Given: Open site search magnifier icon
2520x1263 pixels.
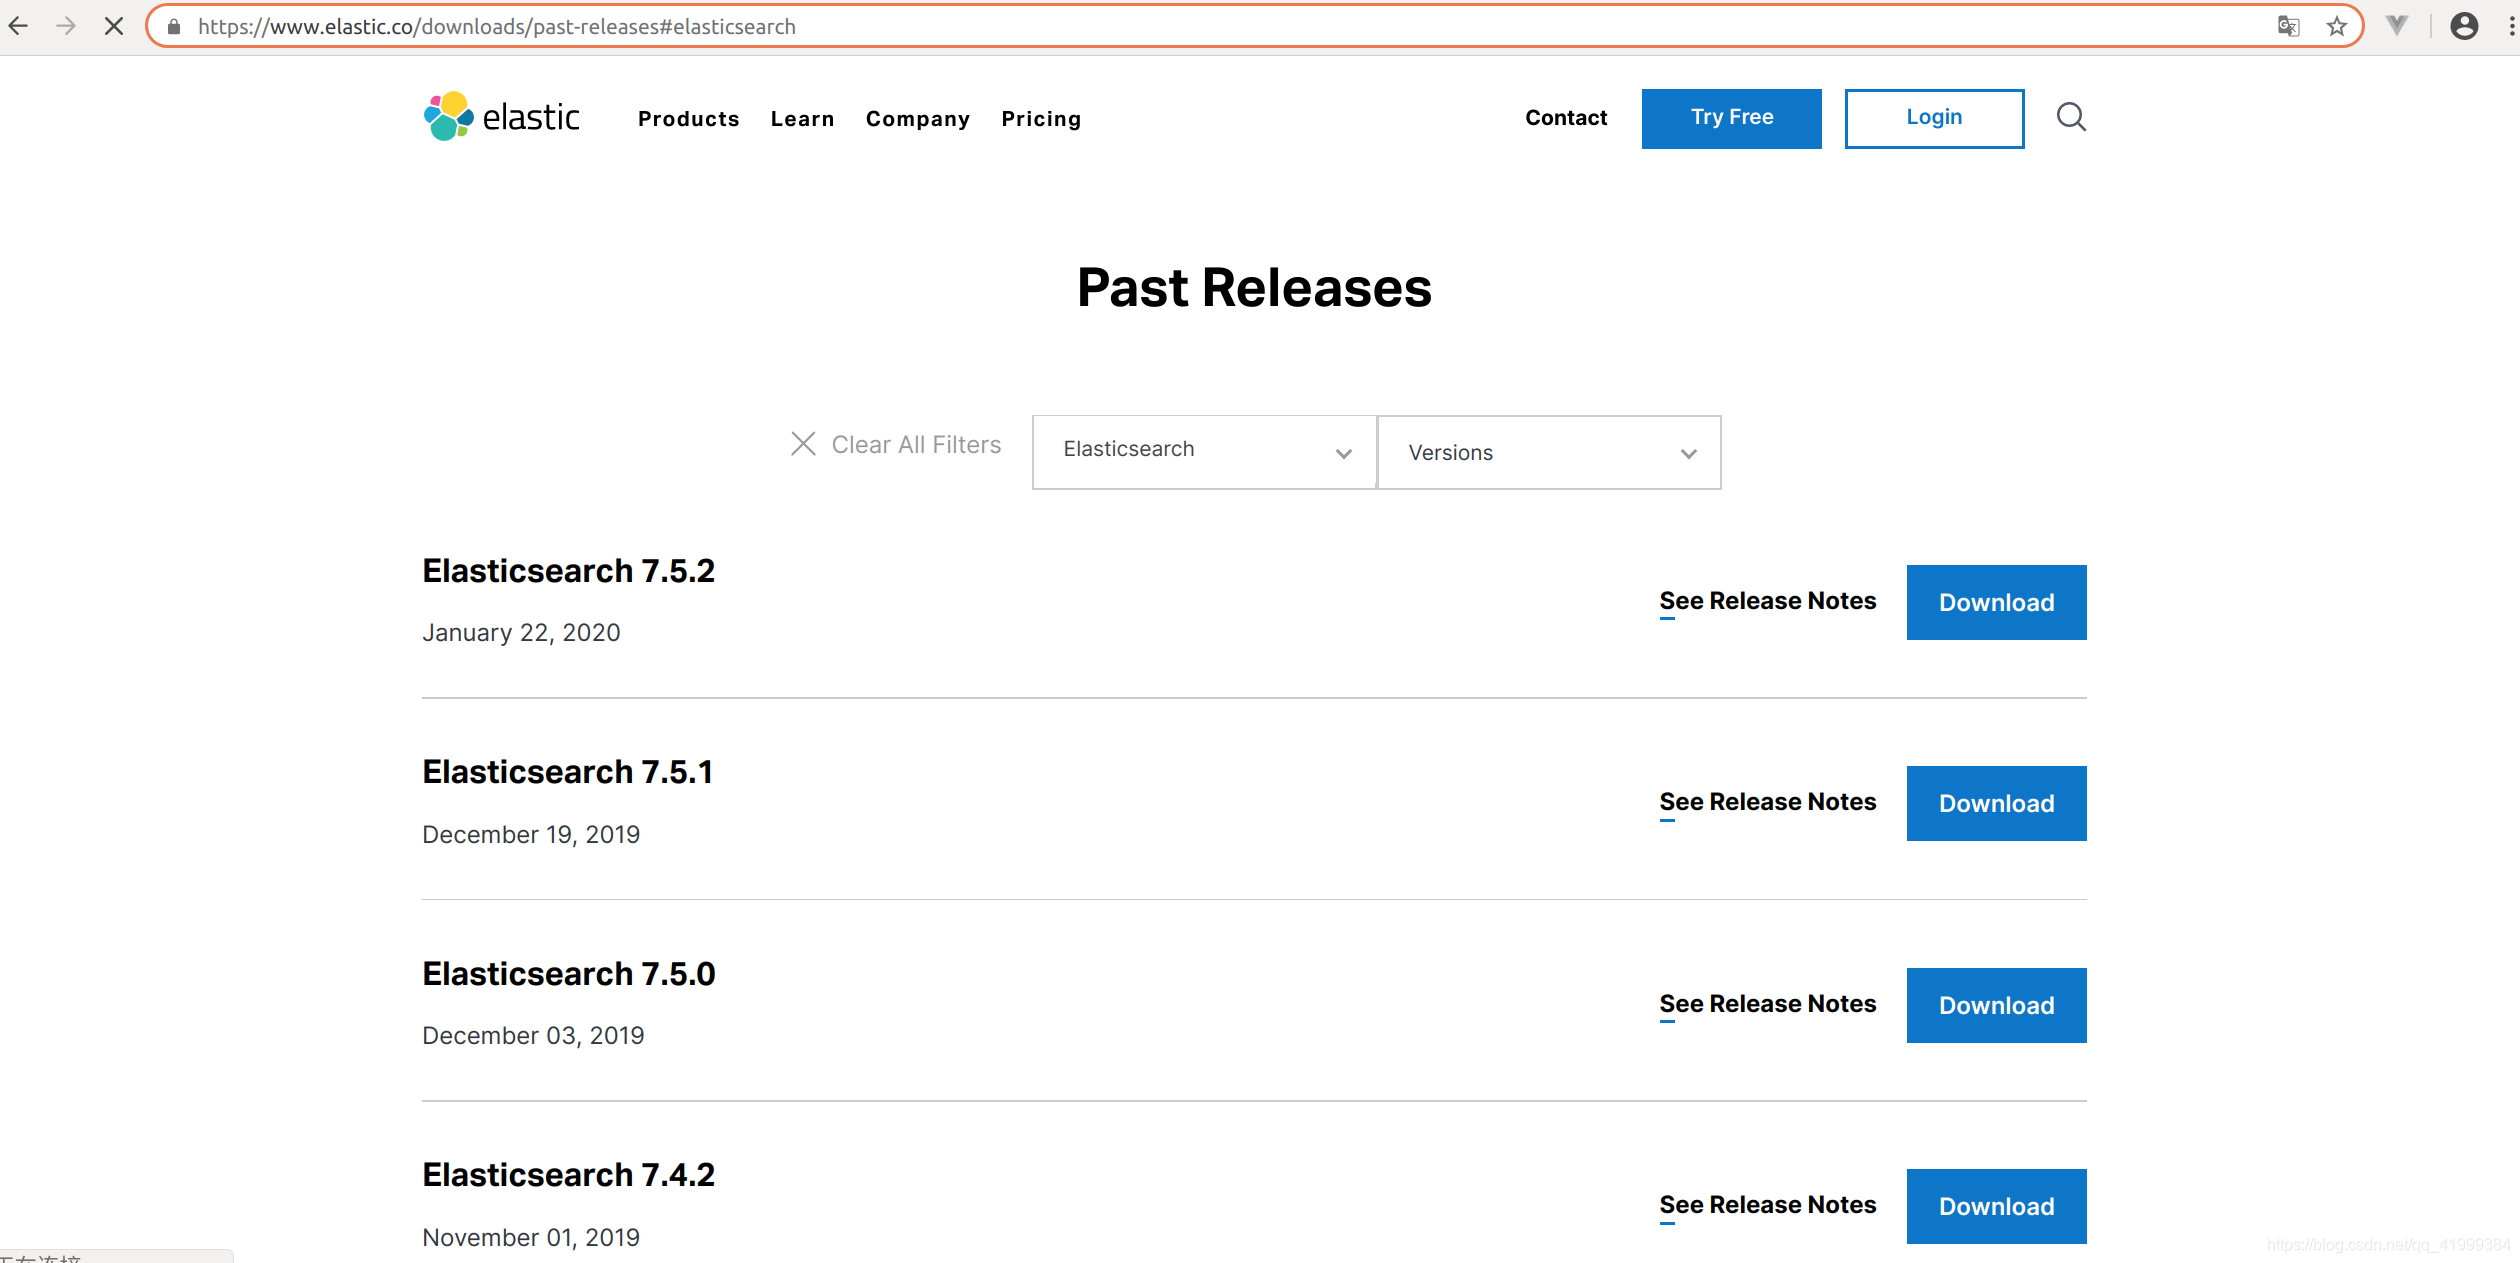Looking at the screenshot, I should [x=2071, y=117].
